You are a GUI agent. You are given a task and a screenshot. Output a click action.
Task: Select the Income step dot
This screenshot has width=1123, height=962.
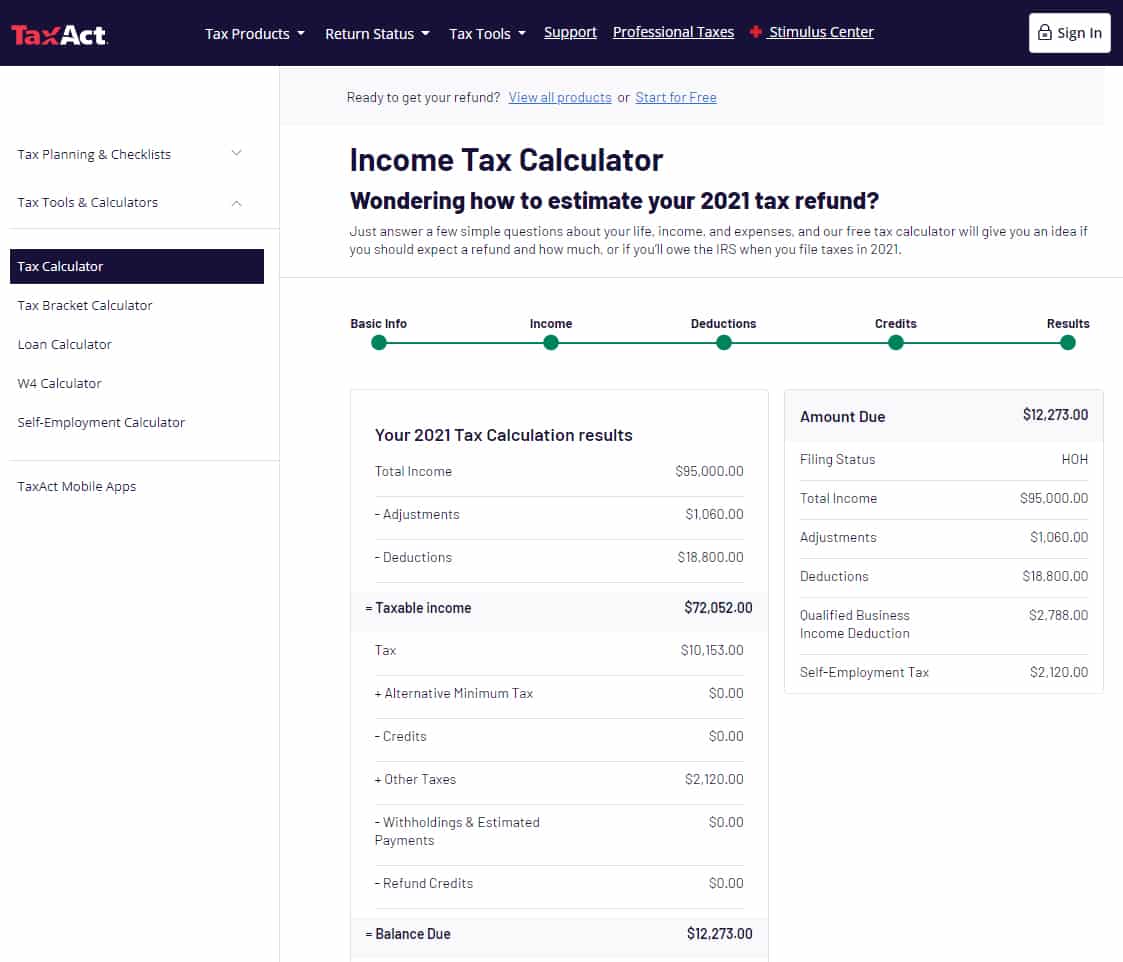tap(551, 342)
